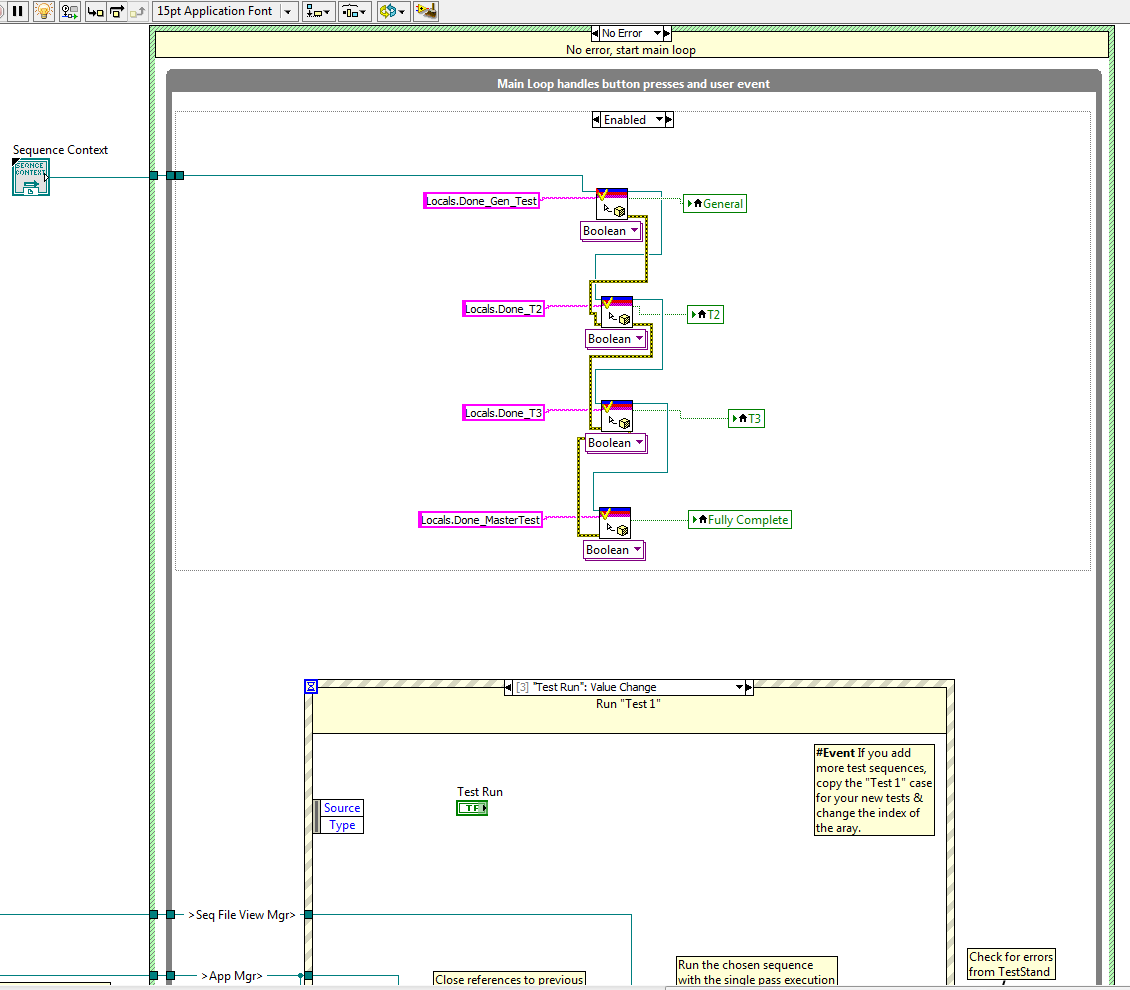Toggle Retain Wire Values button
1130x990 pixels.
pos(70,11)
